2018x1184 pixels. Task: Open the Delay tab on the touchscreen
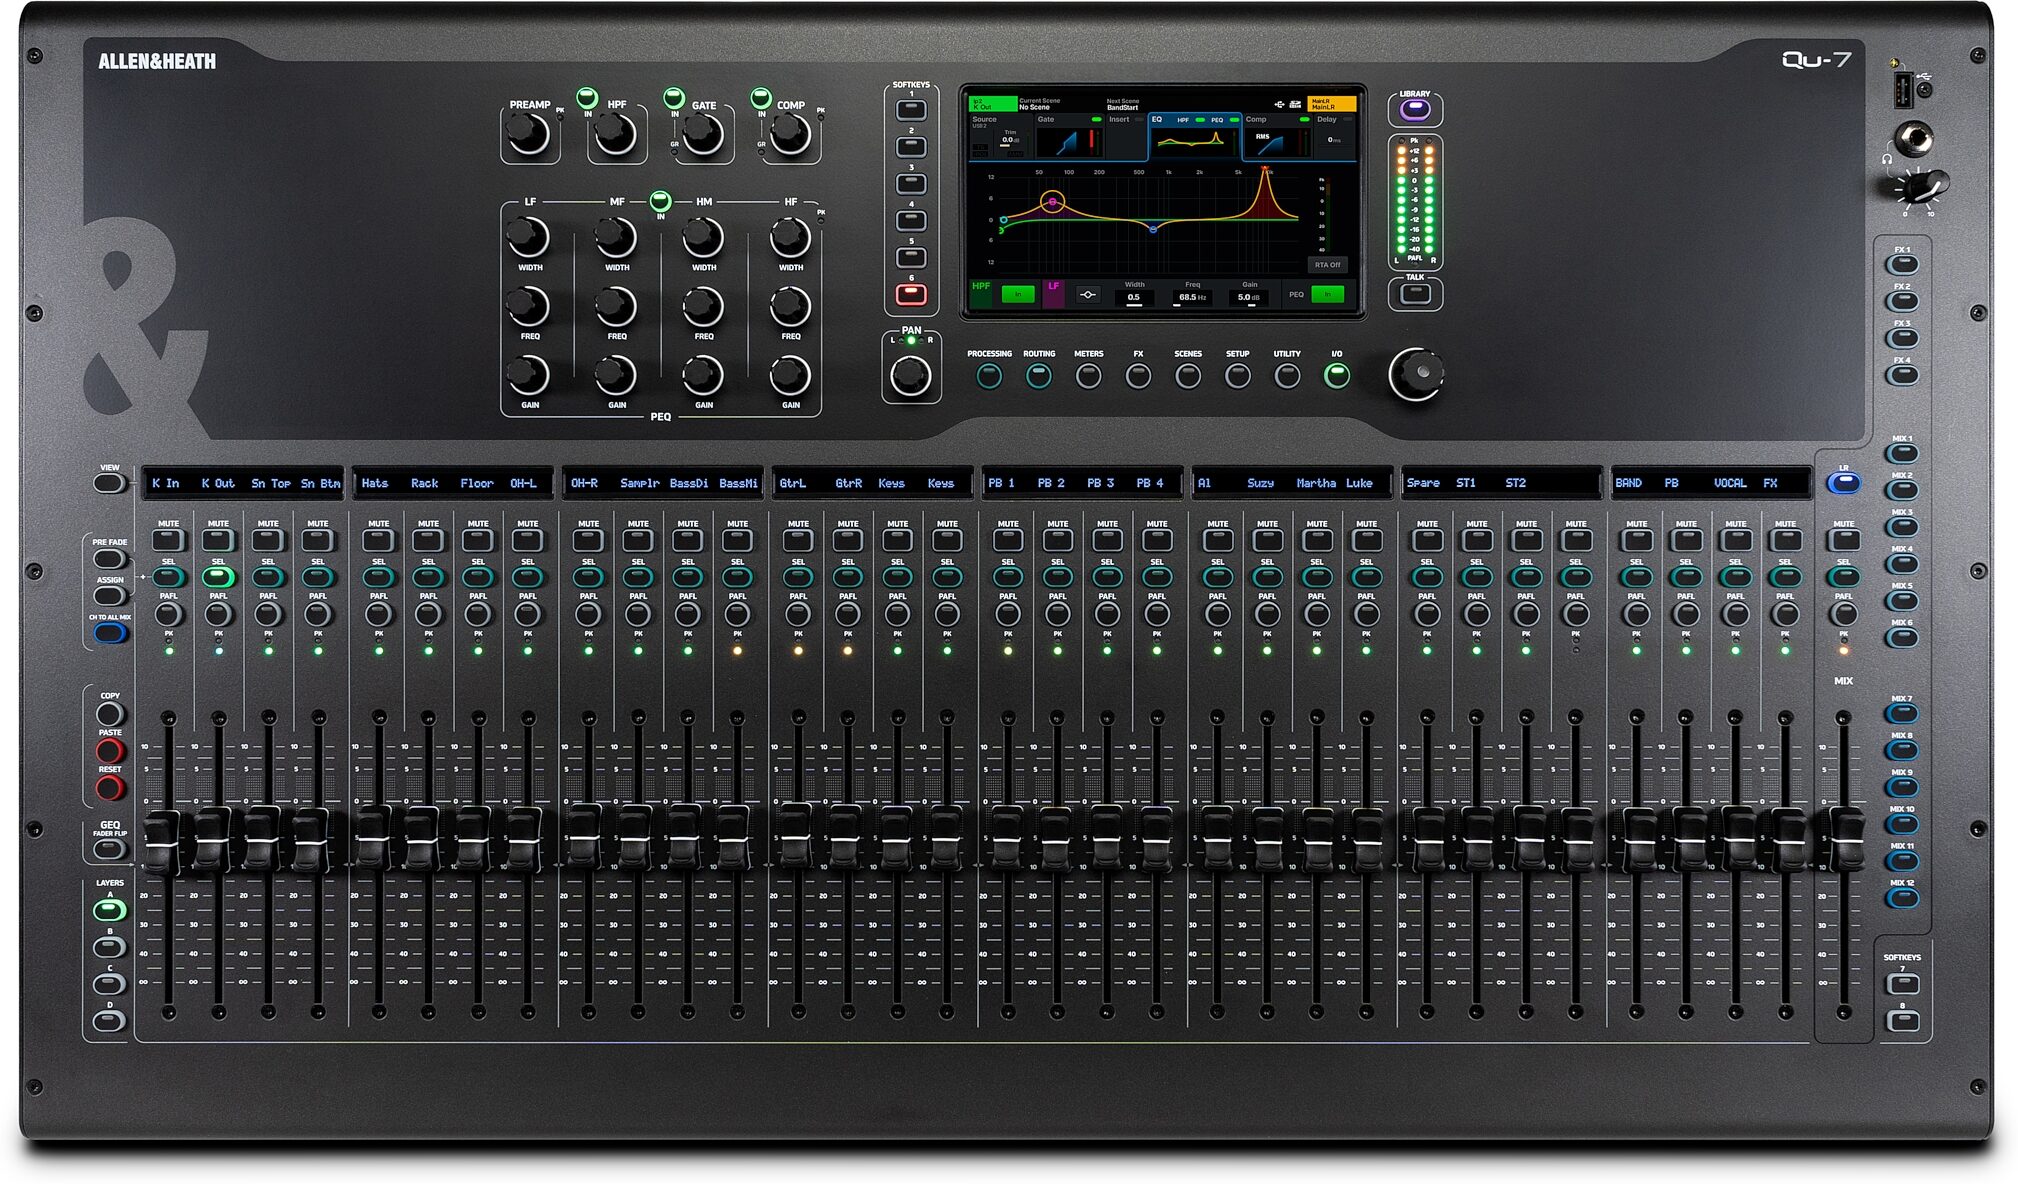click(1334, 137)
